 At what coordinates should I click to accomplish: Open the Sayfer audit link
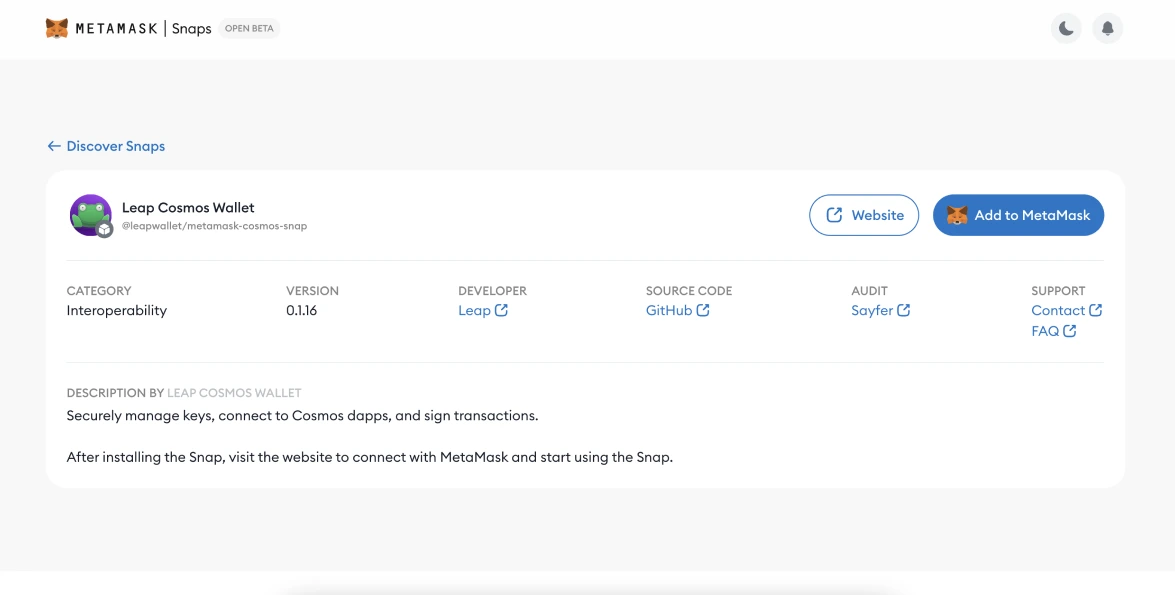[881, 310]
